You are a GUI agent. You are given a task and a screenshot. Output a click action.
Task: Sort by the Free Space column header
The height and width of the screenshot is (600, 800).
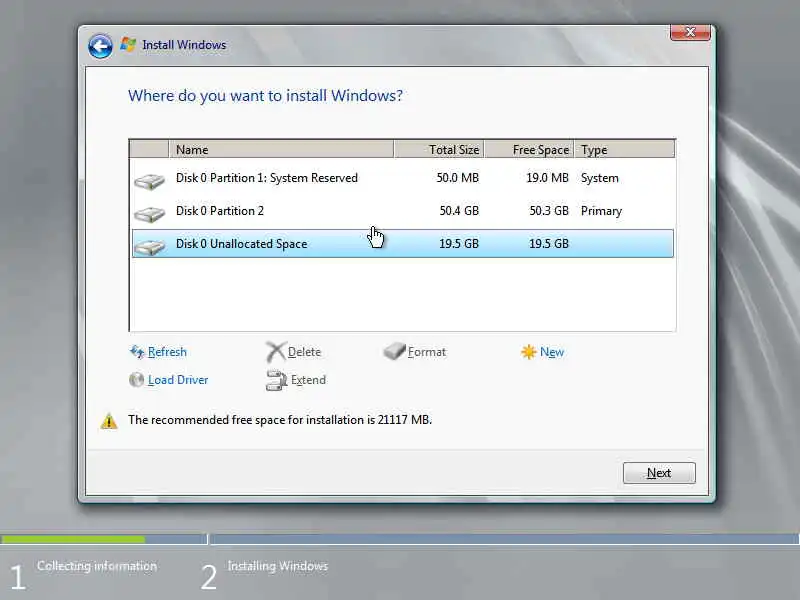pyautogui.click(x=529, y=149)
